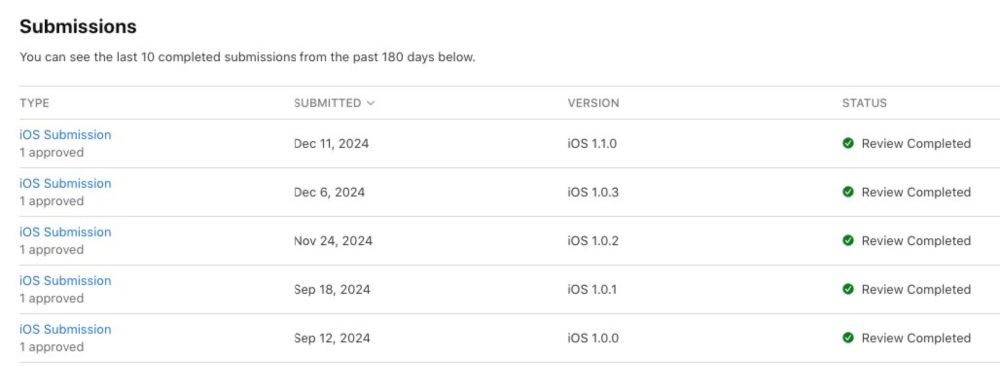Open iOS Submission link dated Dec 6, 2024
This screenshot has width=1000, height=388.
click(x=65, y=183)
